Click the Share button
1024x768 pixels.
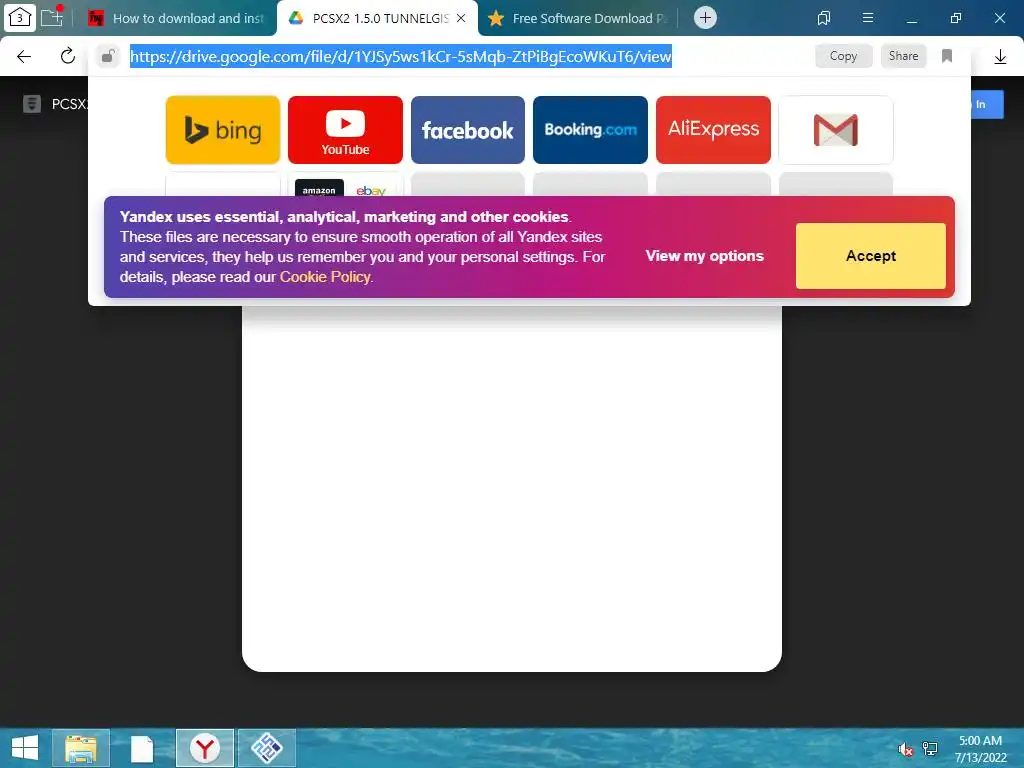[903, 56]
